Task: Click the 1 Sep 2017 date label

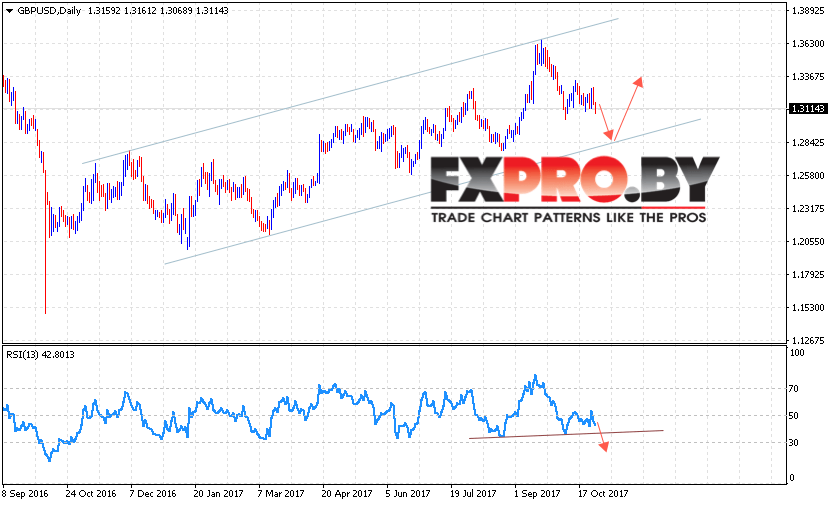Action: click(537, 494)
